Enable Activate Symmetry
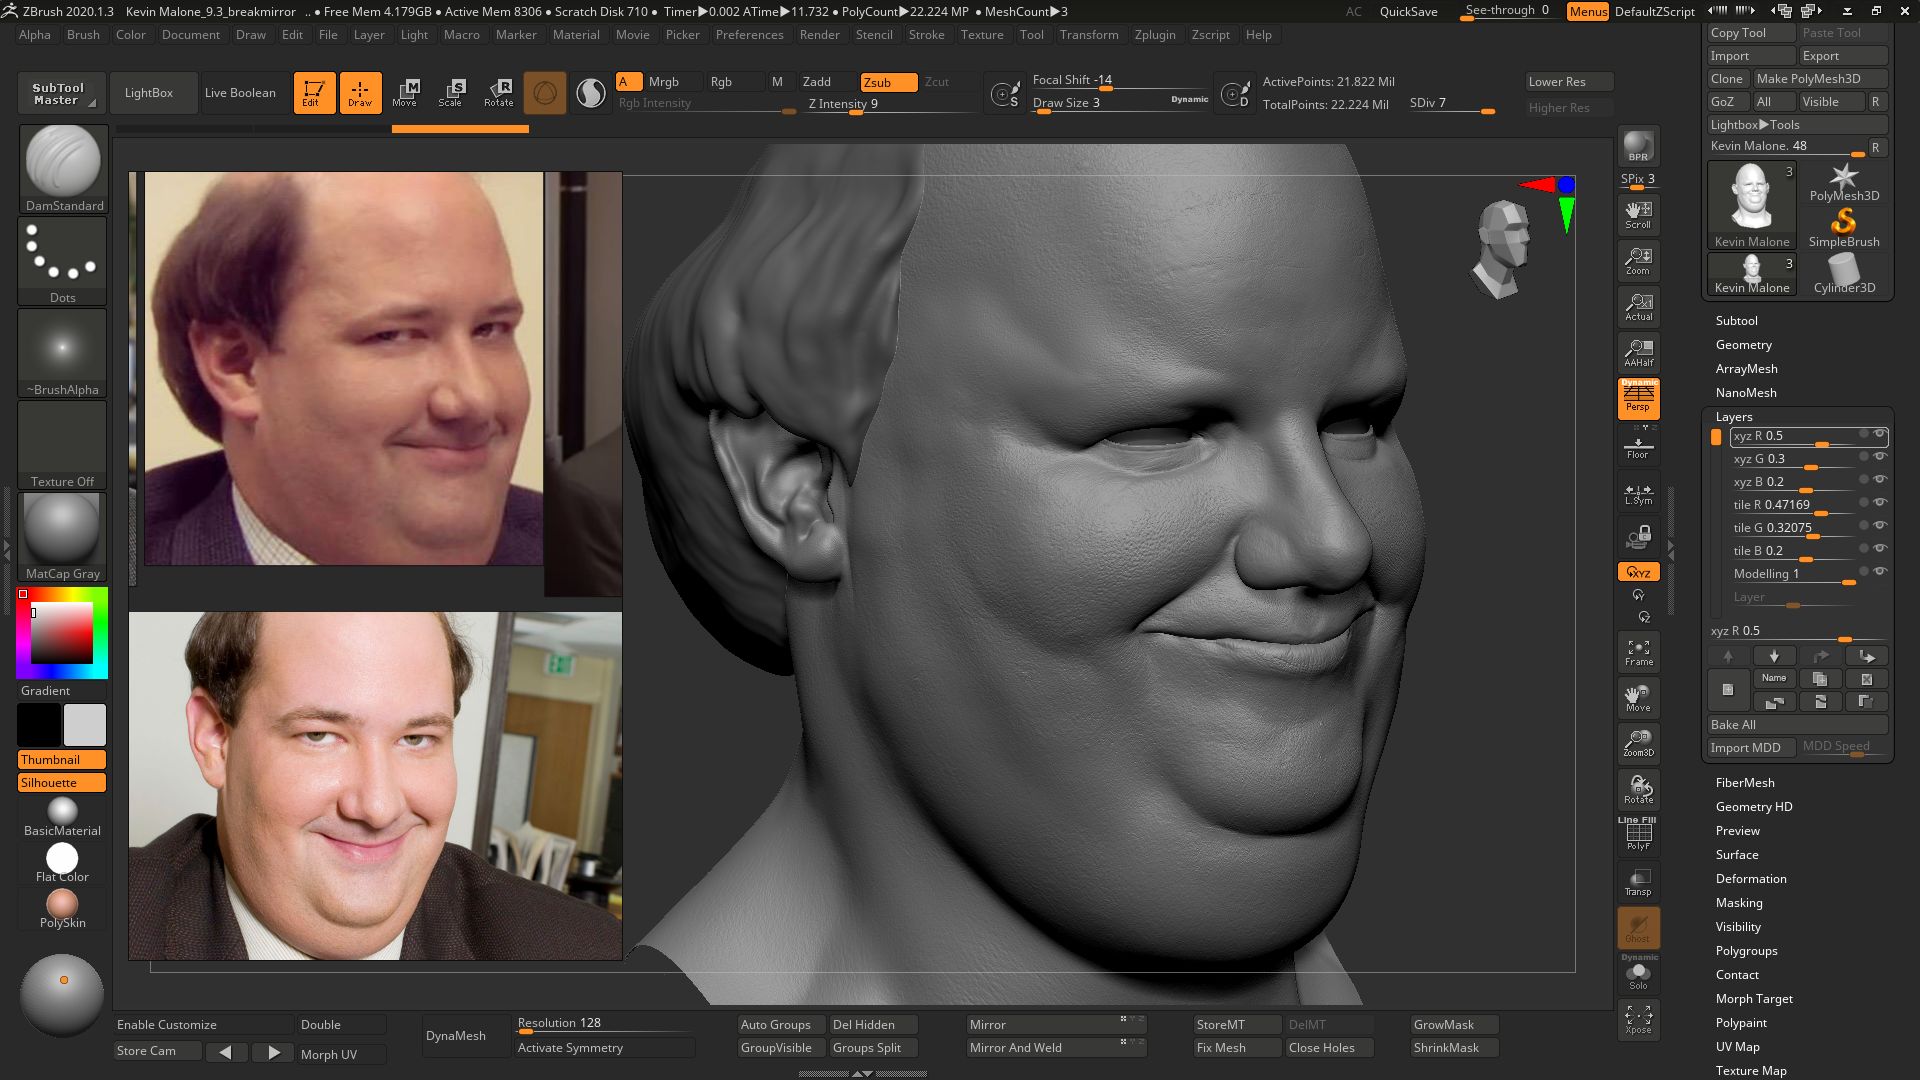1920x1080 pixels. [x=570, y=1047]
